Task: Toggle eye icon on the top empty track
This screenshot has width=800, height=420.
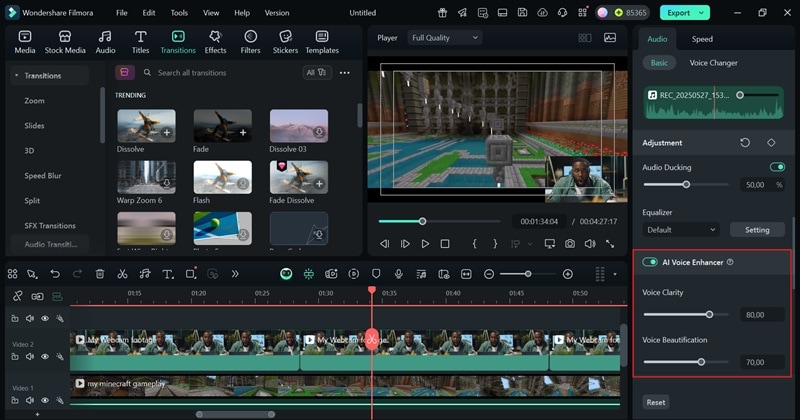Action: click(x=45, y=318)
